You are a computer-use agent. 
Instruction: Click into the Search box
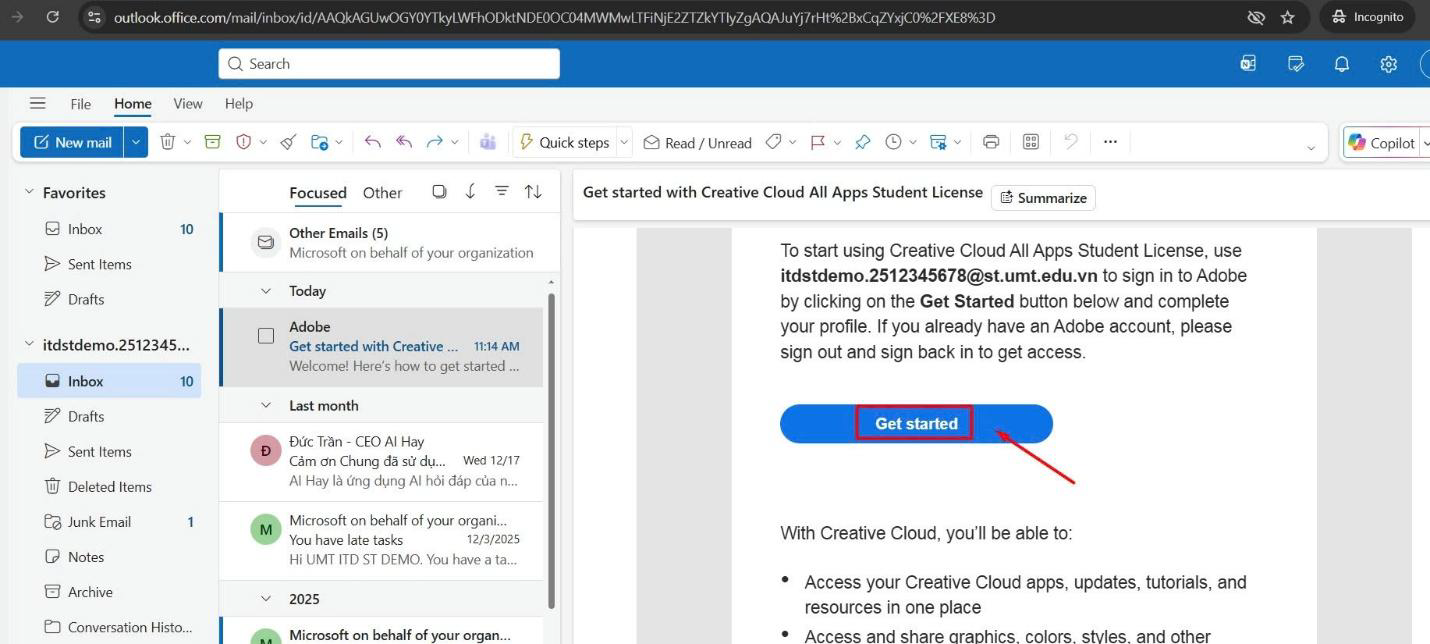click(x=390, y=64)
